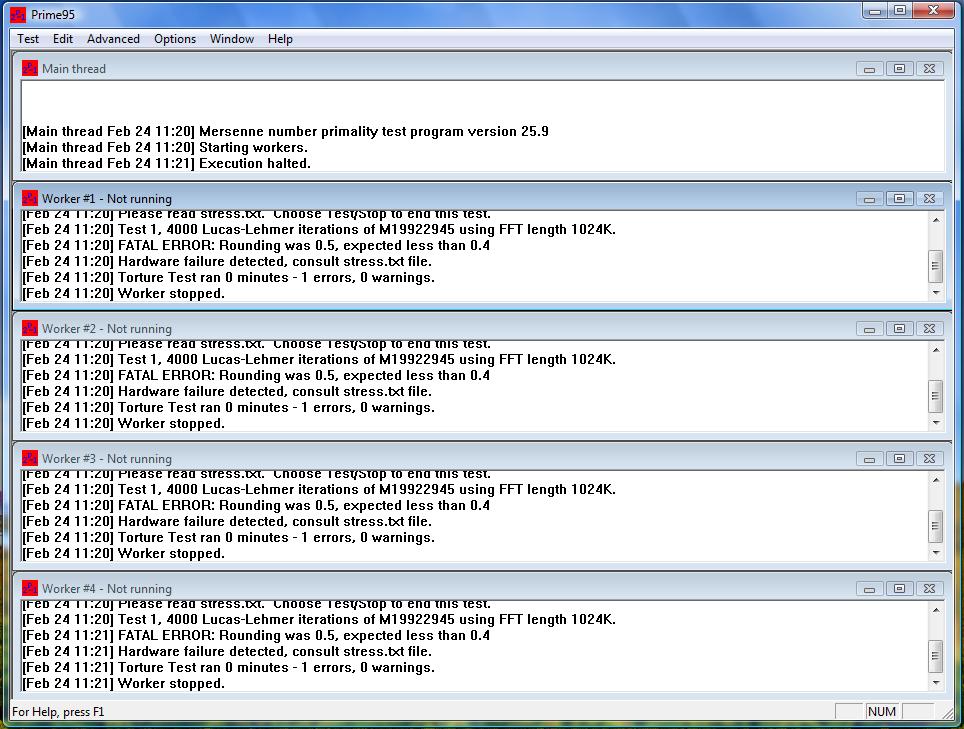Click Test 1 M19922945 line in Worker #4

pyautogui.click(x=319, y=620)
